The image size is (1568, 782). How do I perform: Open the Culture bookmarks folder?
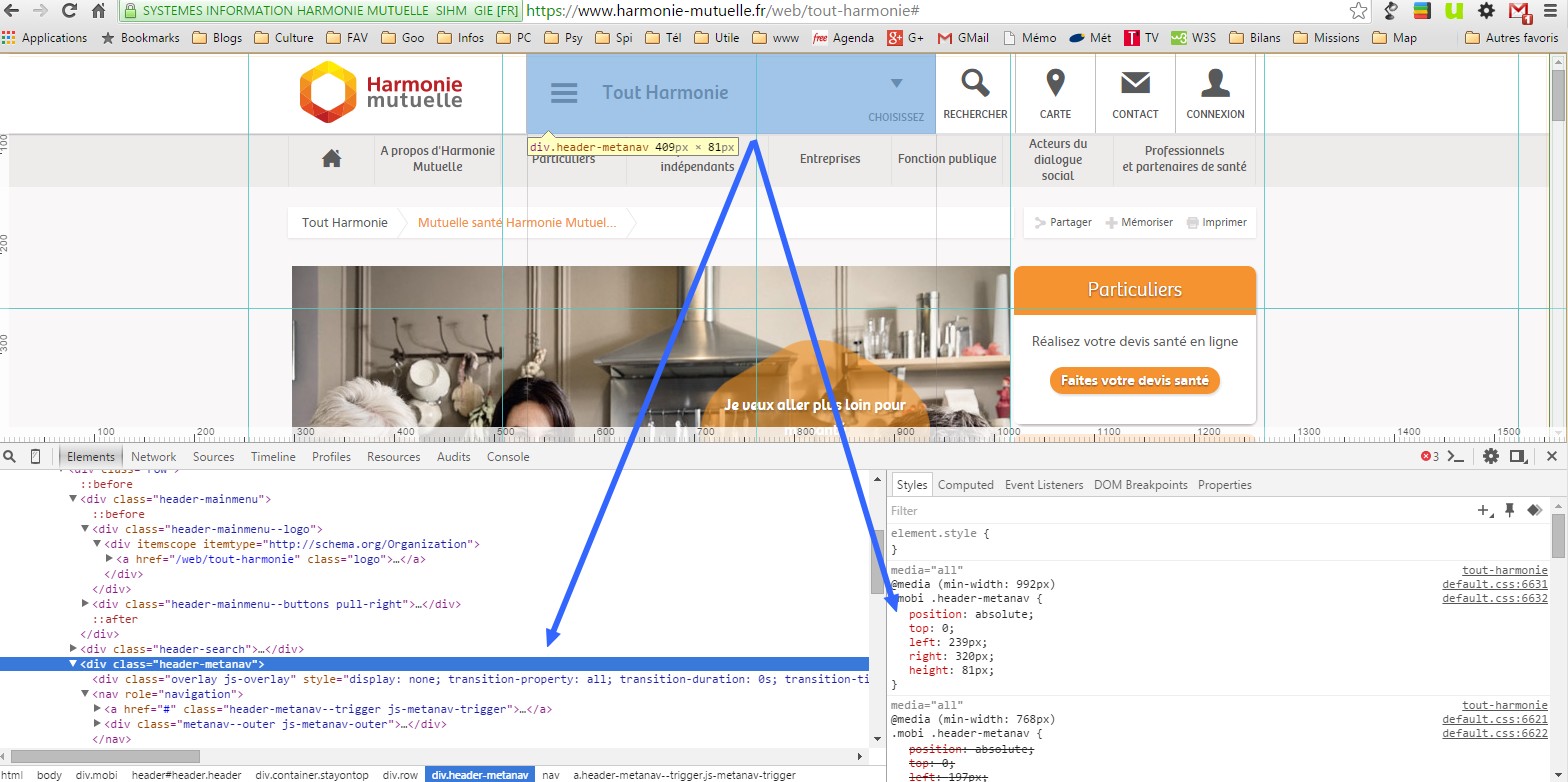284,38
